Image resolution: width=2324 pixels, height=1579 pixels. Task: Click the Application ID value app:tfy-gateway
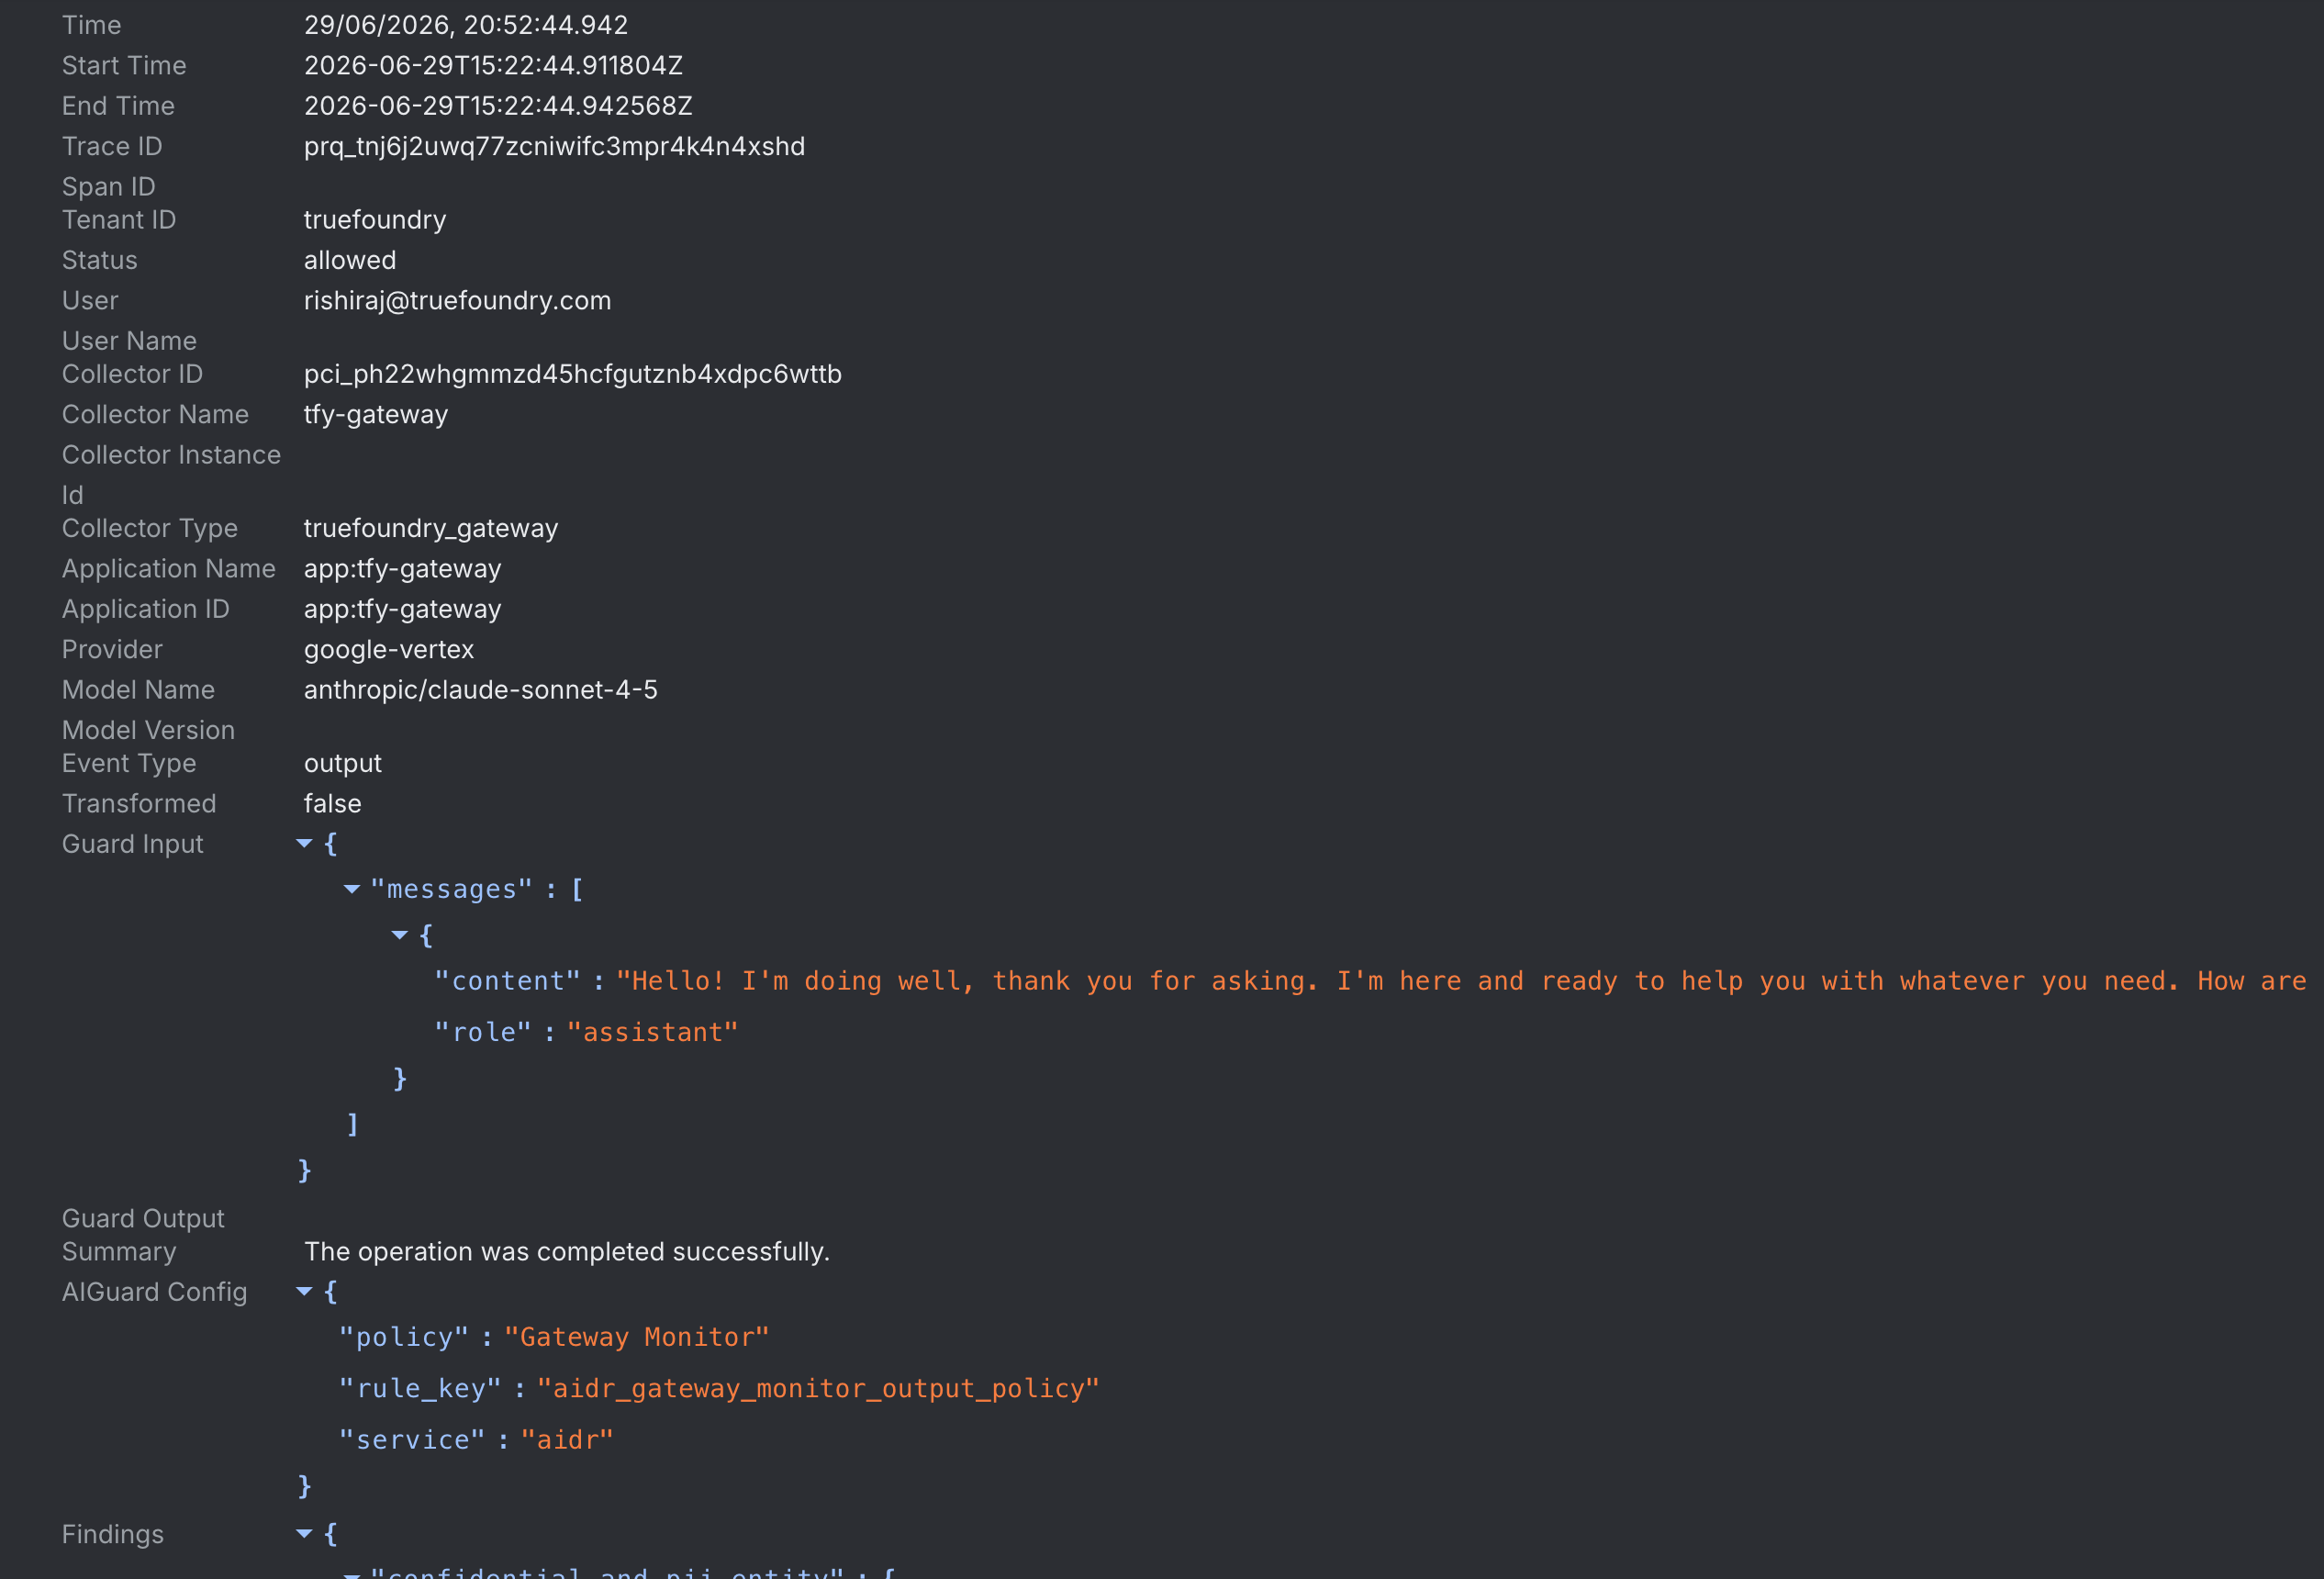tap(403, 609)
